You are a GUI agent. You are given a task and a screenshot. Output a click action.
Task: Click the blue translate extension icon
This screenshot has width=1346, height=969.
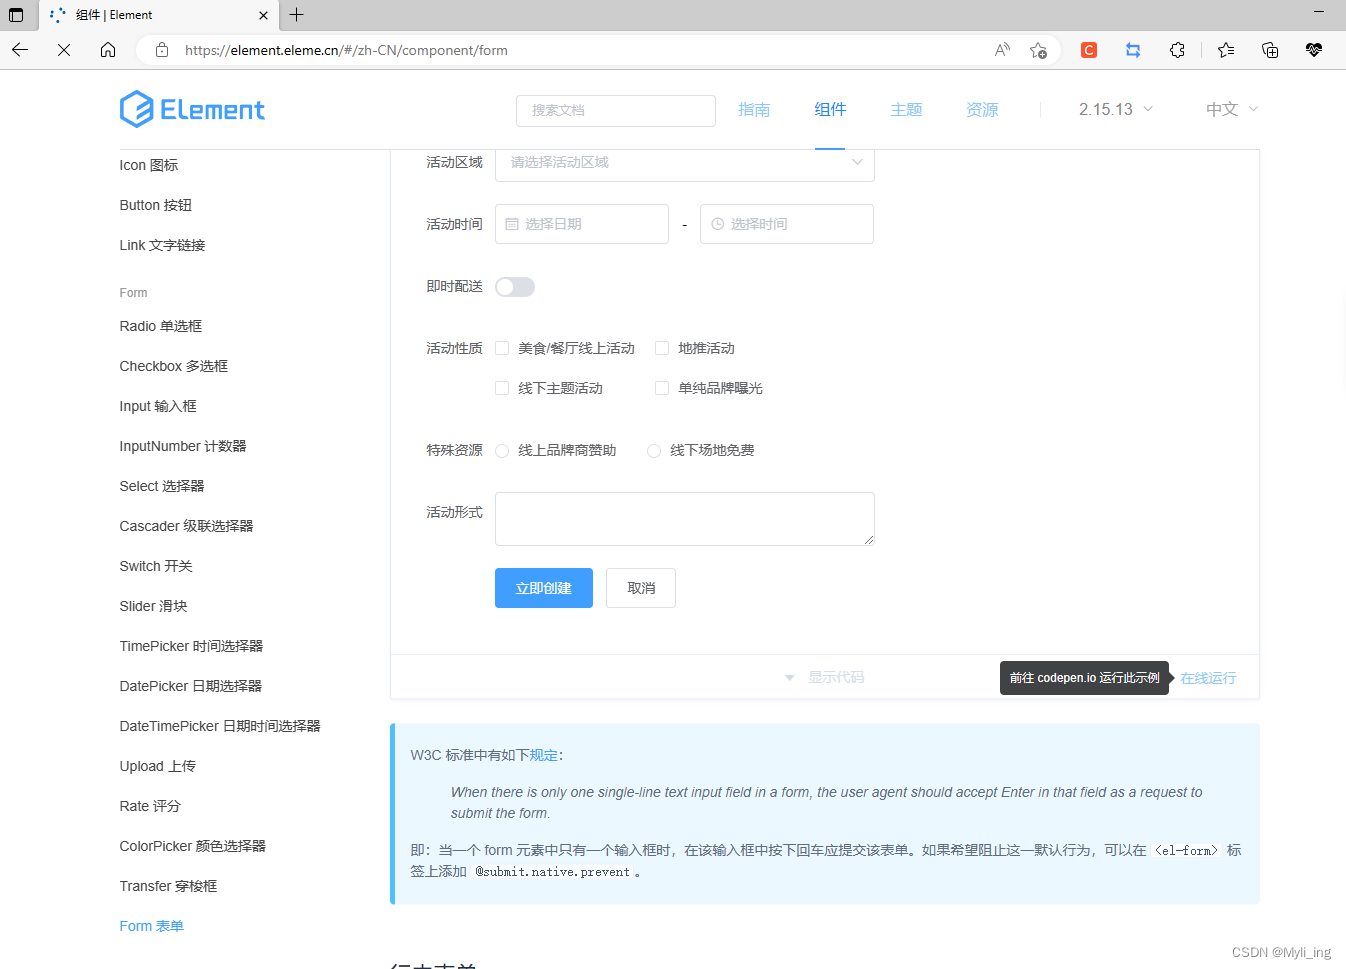click(x=1133, y=50)
